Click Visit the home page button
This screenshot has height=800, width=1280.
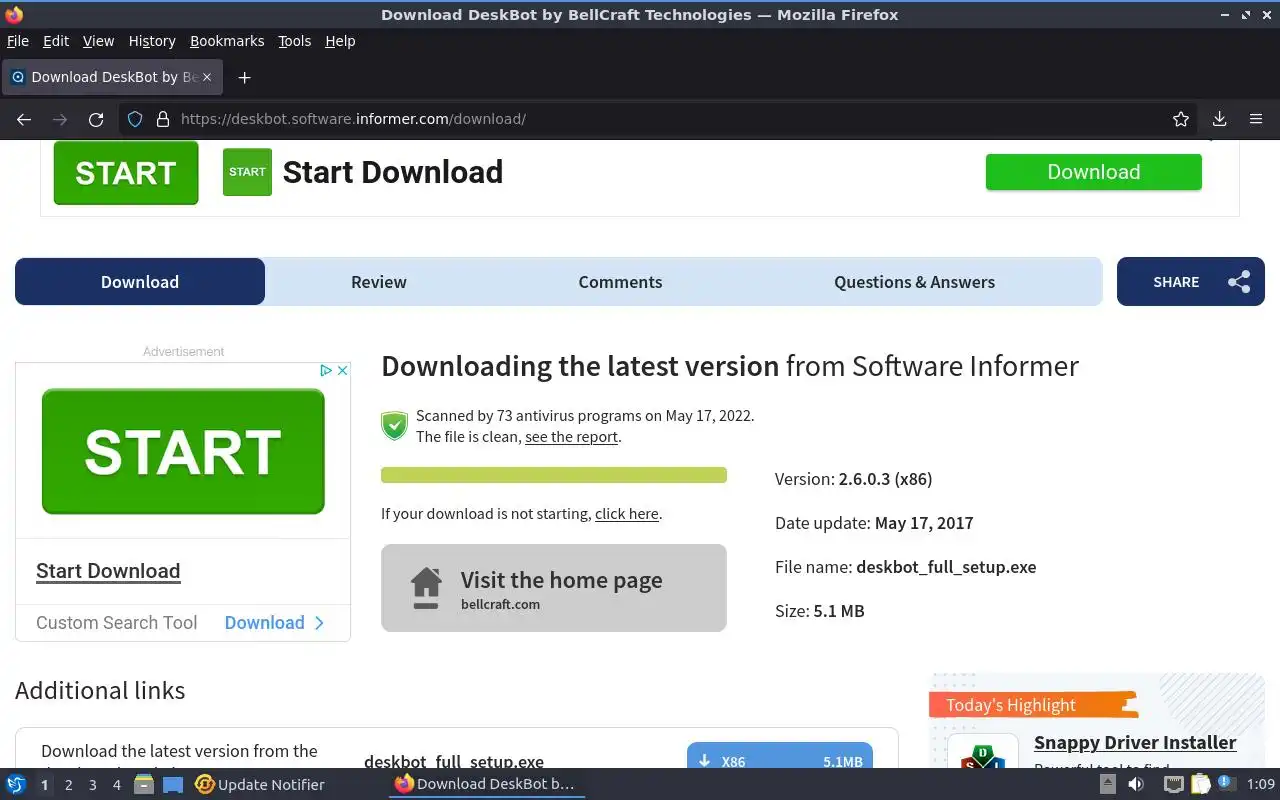554,588
